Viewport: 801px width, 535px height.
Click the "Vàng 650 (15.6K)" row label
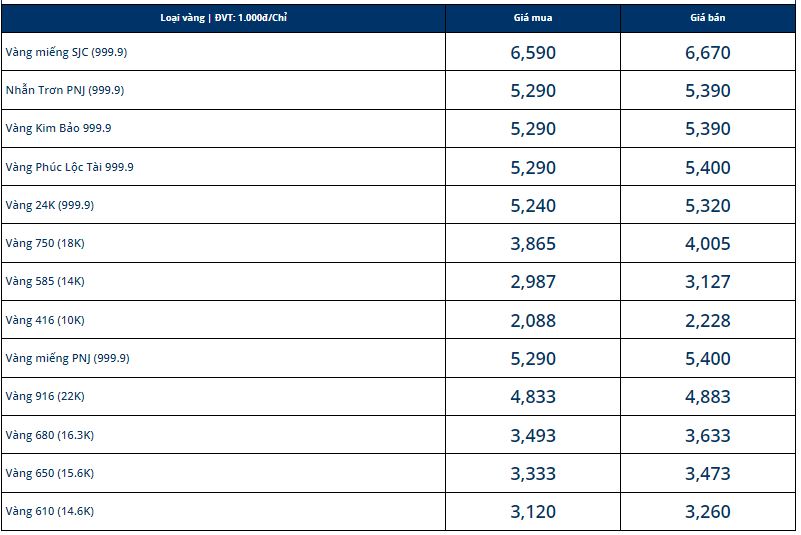click(49, 473)
